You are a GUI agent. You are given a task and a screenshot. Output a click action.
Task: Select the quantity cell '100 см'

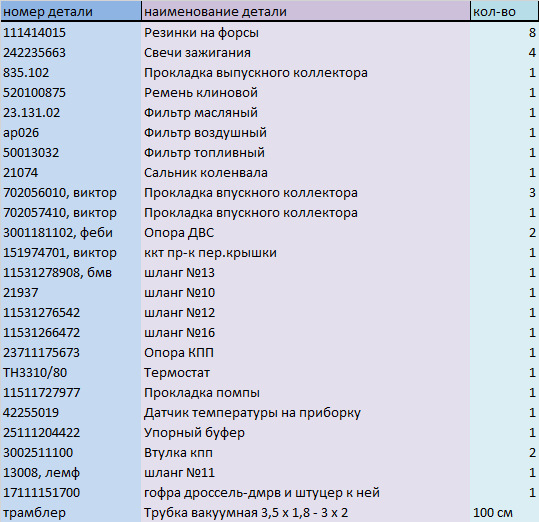[x=504, y=512]
